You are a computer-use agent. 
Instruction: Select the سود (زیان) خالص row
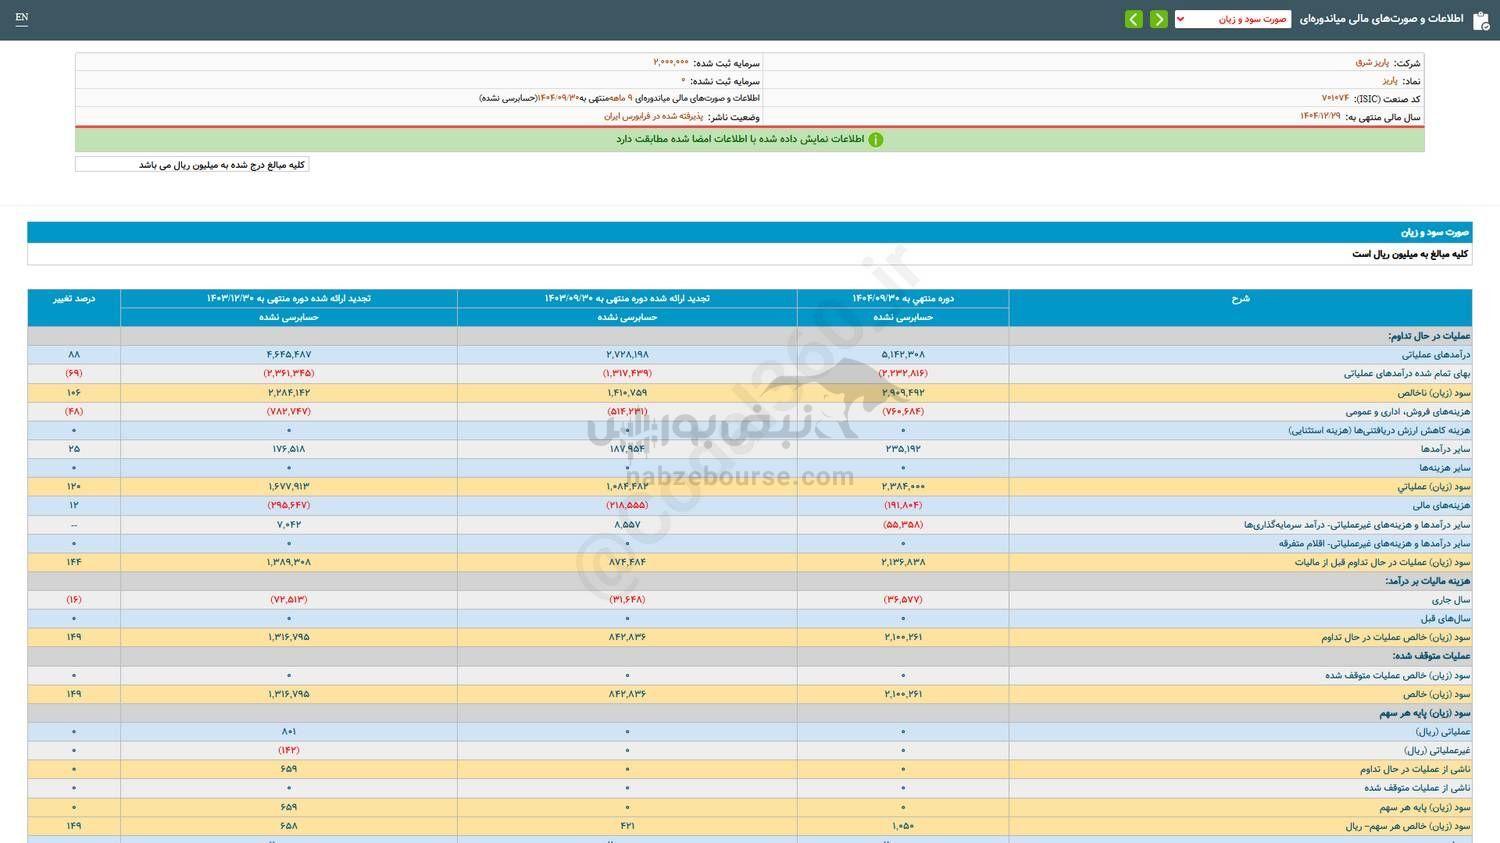[750, 693]
